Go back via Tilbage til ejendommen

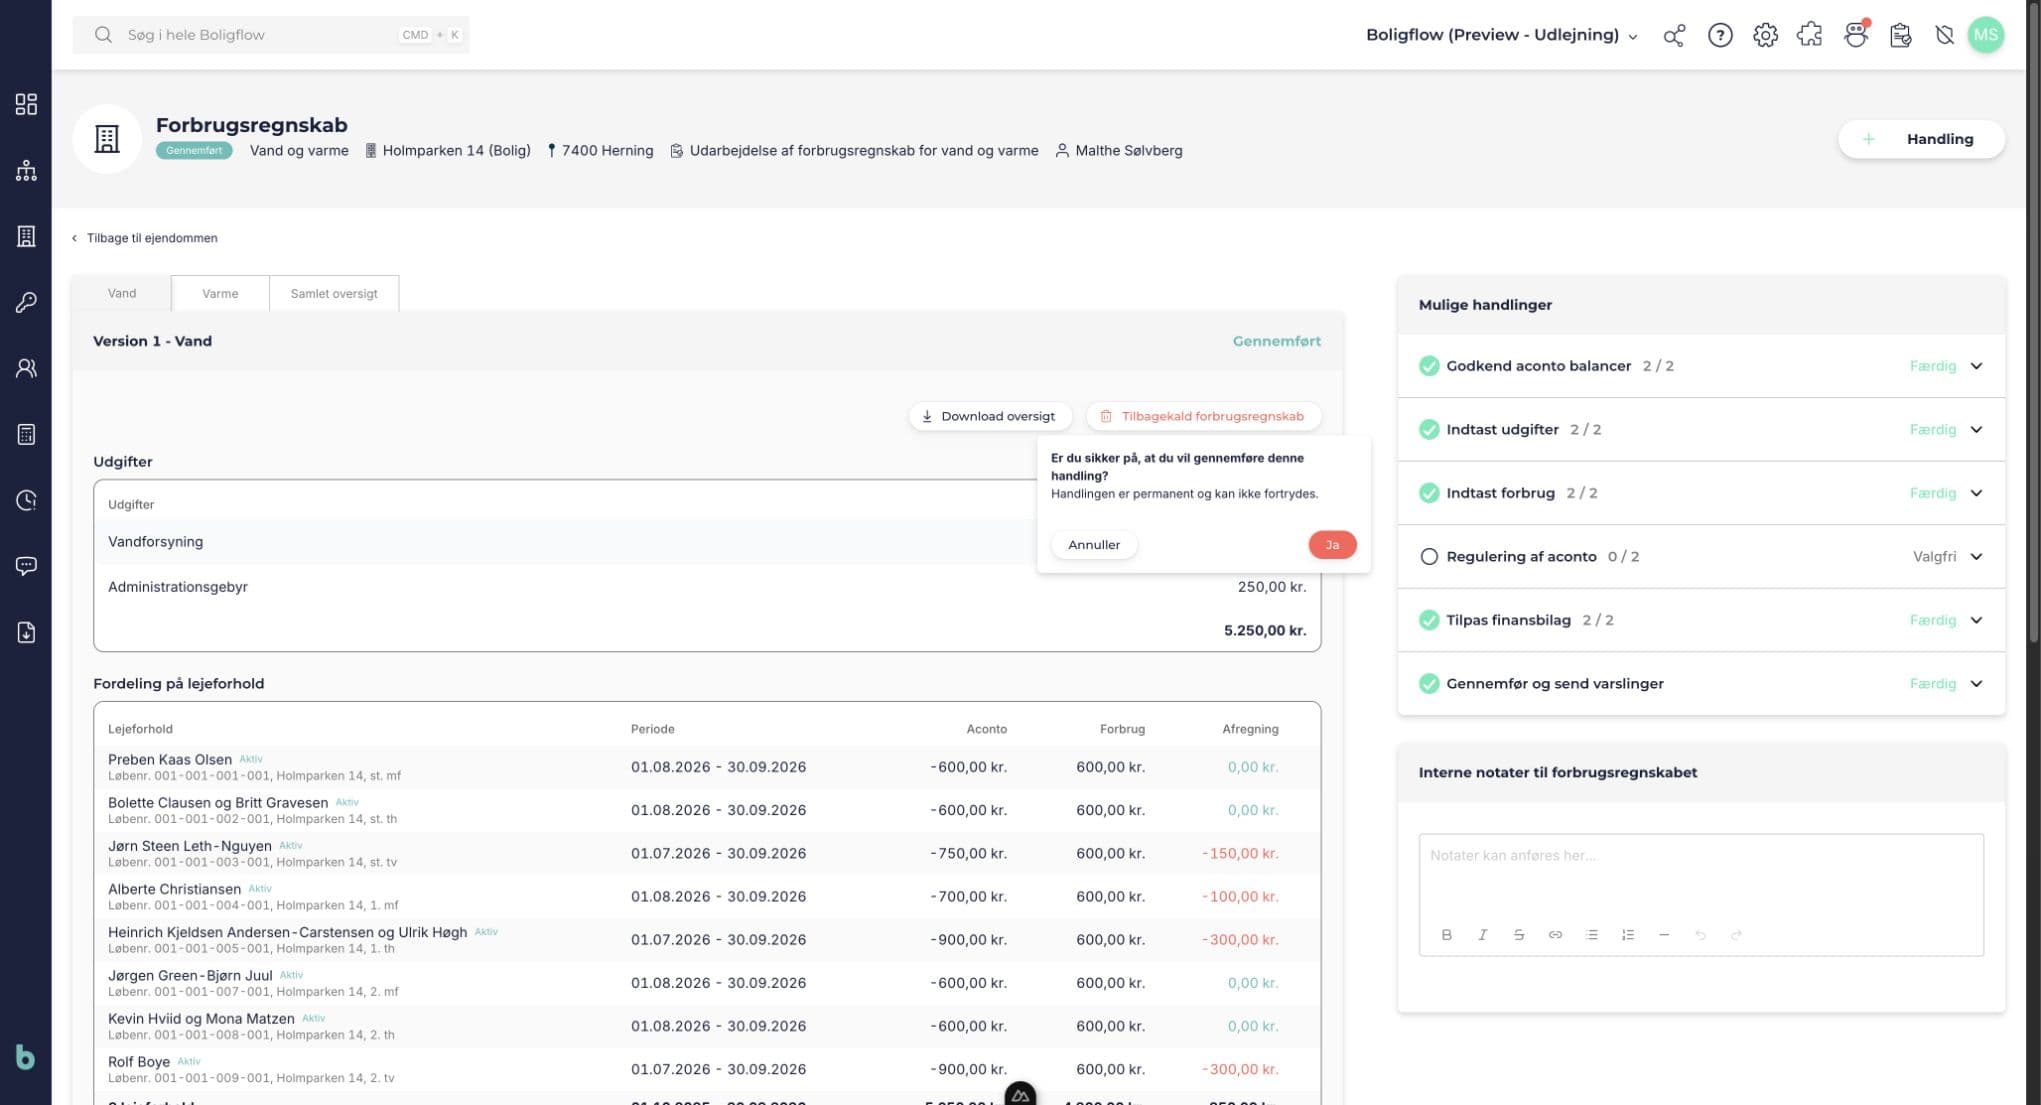pyautogui.click(x=144, y=238)
